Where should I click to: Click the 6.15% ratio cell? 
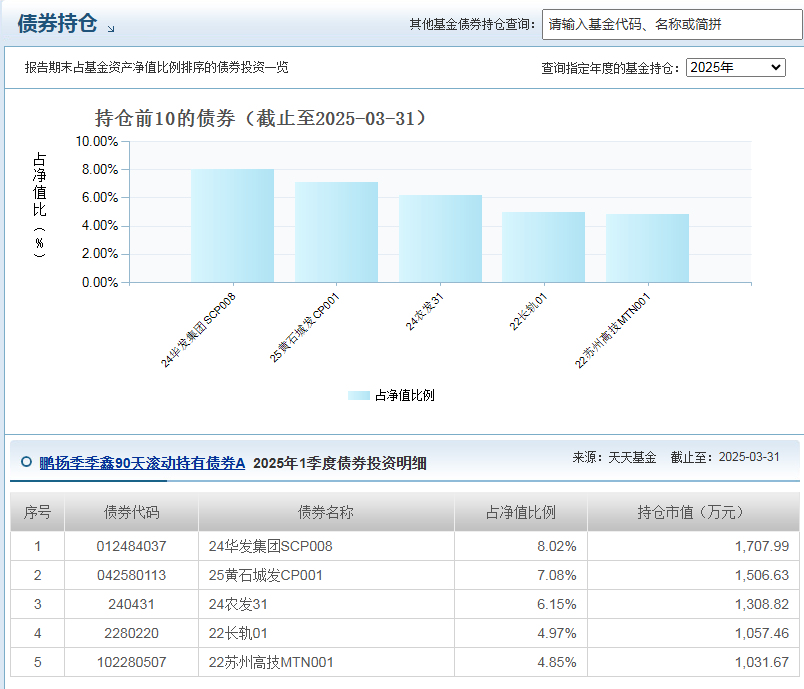(x=520, y=604)
